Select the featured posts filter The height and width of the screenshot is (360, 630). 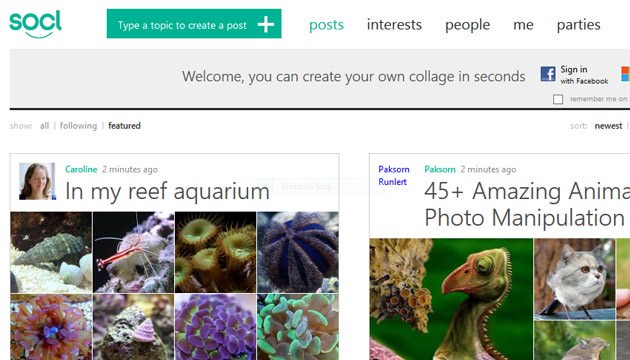coord(124,126)
